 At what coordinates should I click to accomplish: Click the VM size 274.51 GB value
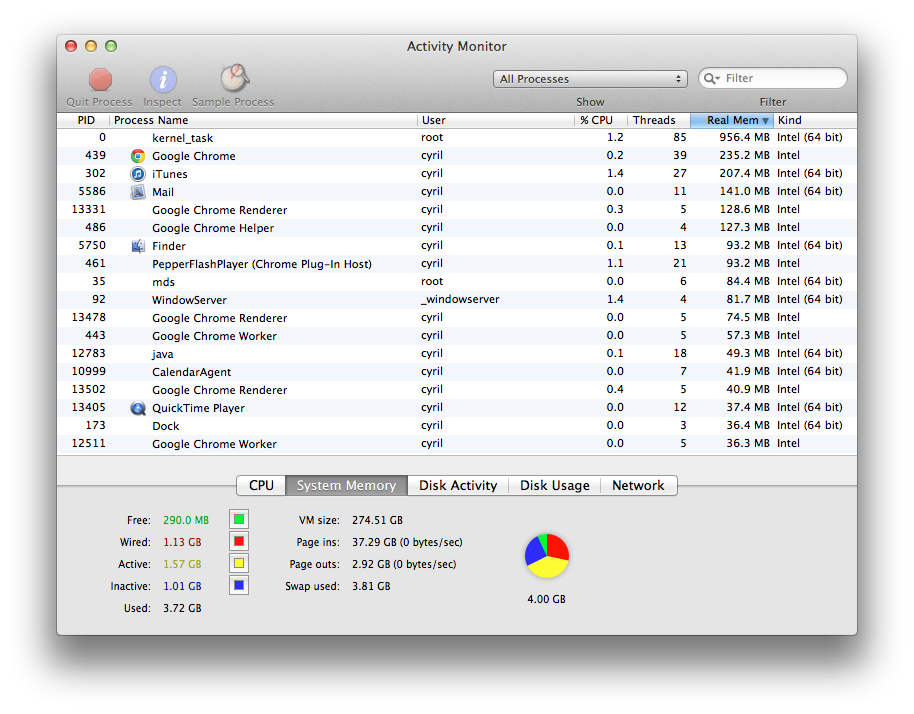pyautogui.click(x=377, y=520)
